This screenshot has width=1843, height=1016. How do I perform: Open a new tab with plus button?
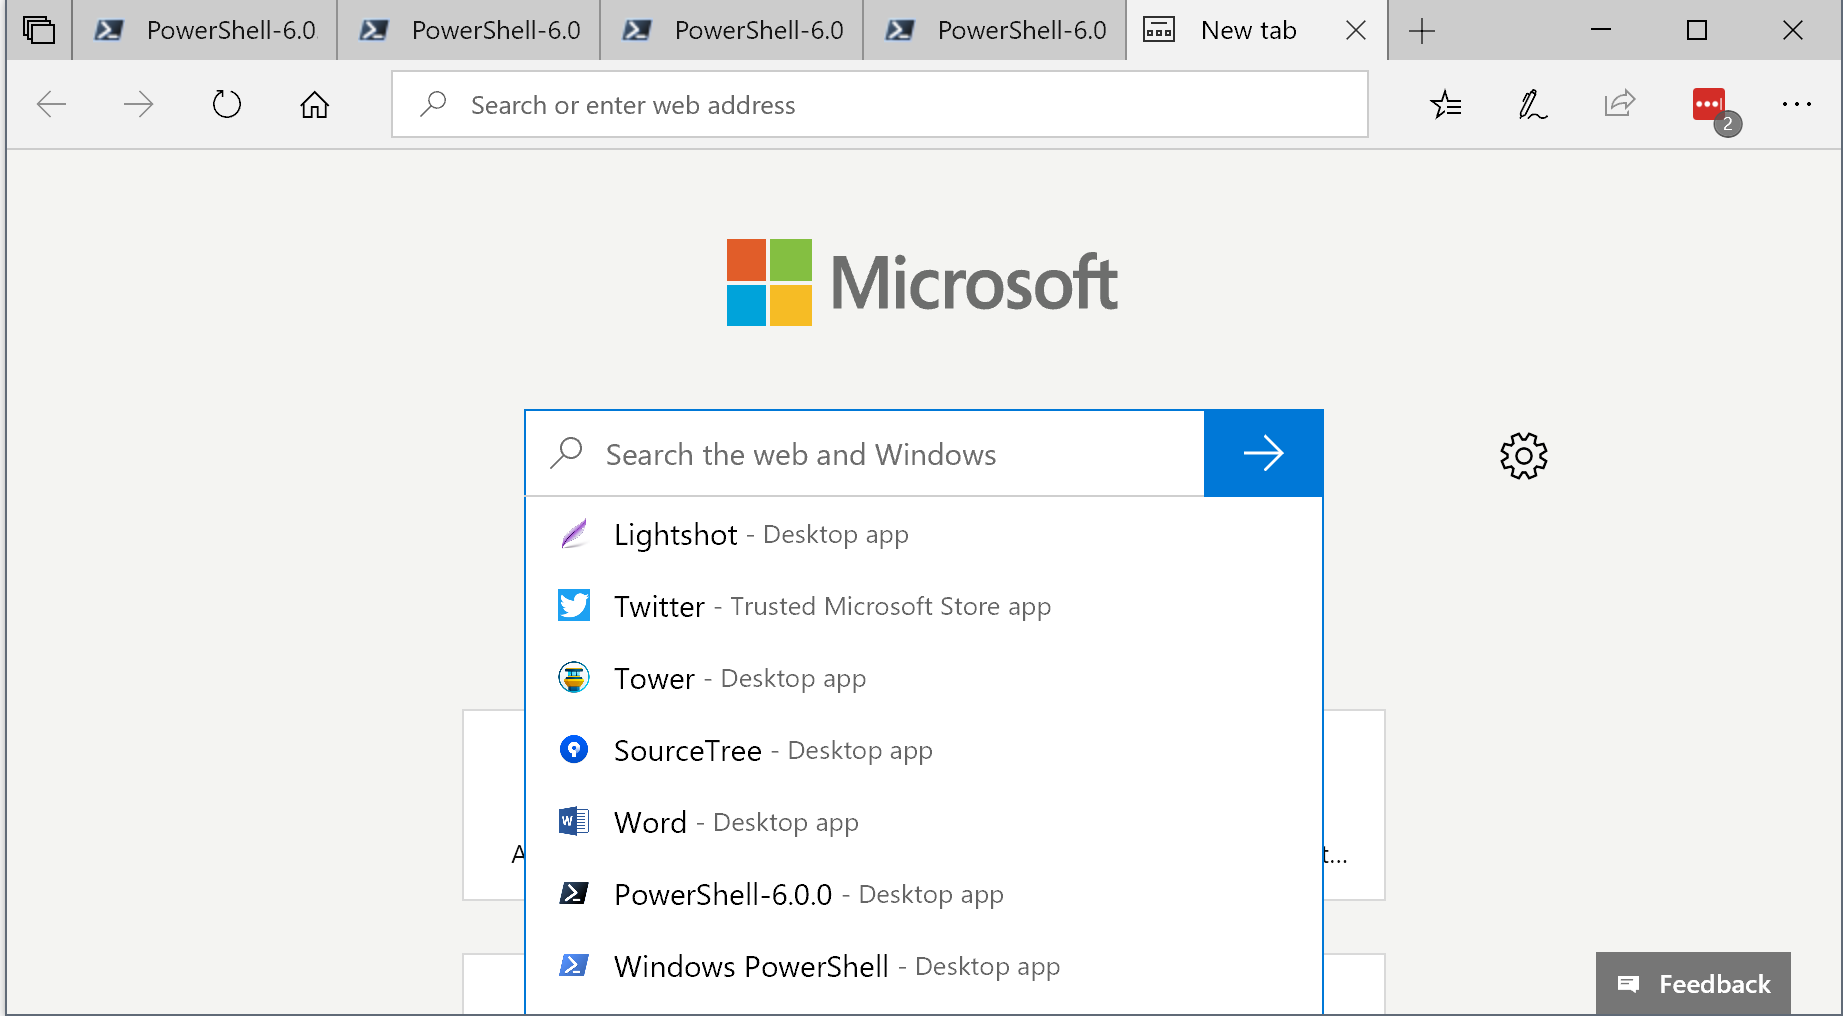(x=1422, y=31)
